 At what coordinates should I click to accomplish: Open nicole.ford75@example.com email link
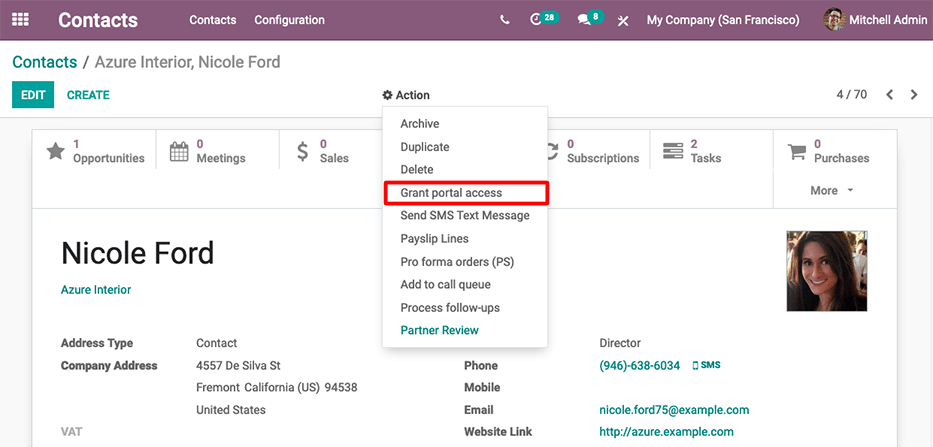(x=674, y=410)
